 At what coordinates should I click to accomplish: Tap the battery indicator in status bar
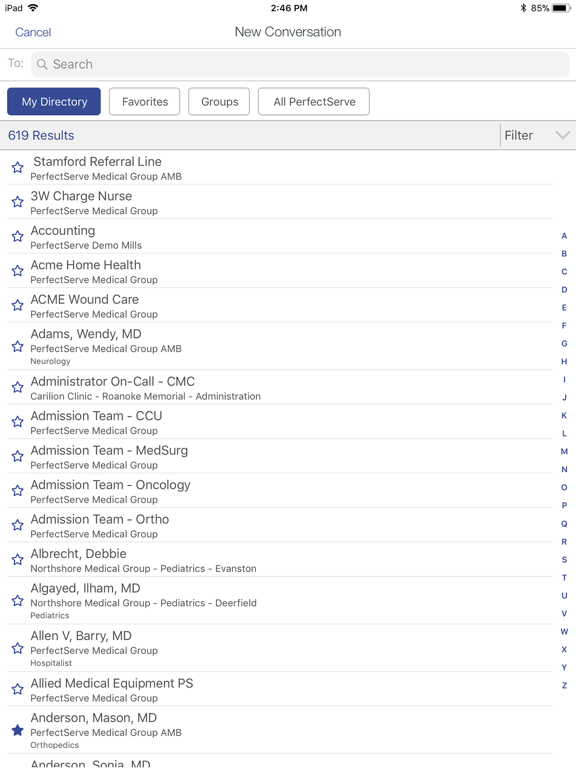pyautogui.click(x=561, y=8)
